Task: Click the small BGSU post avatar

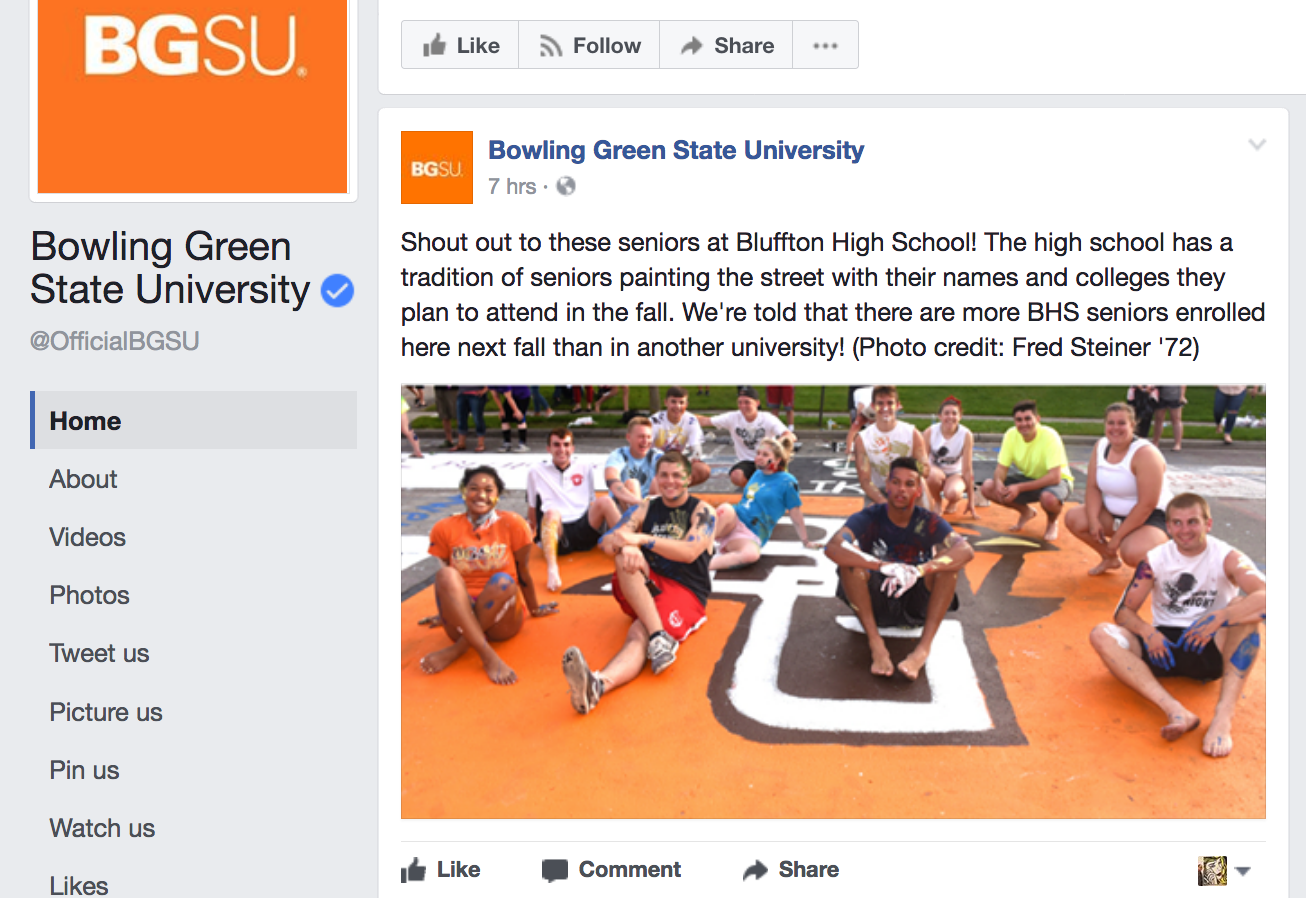Action: pos(436,167)
